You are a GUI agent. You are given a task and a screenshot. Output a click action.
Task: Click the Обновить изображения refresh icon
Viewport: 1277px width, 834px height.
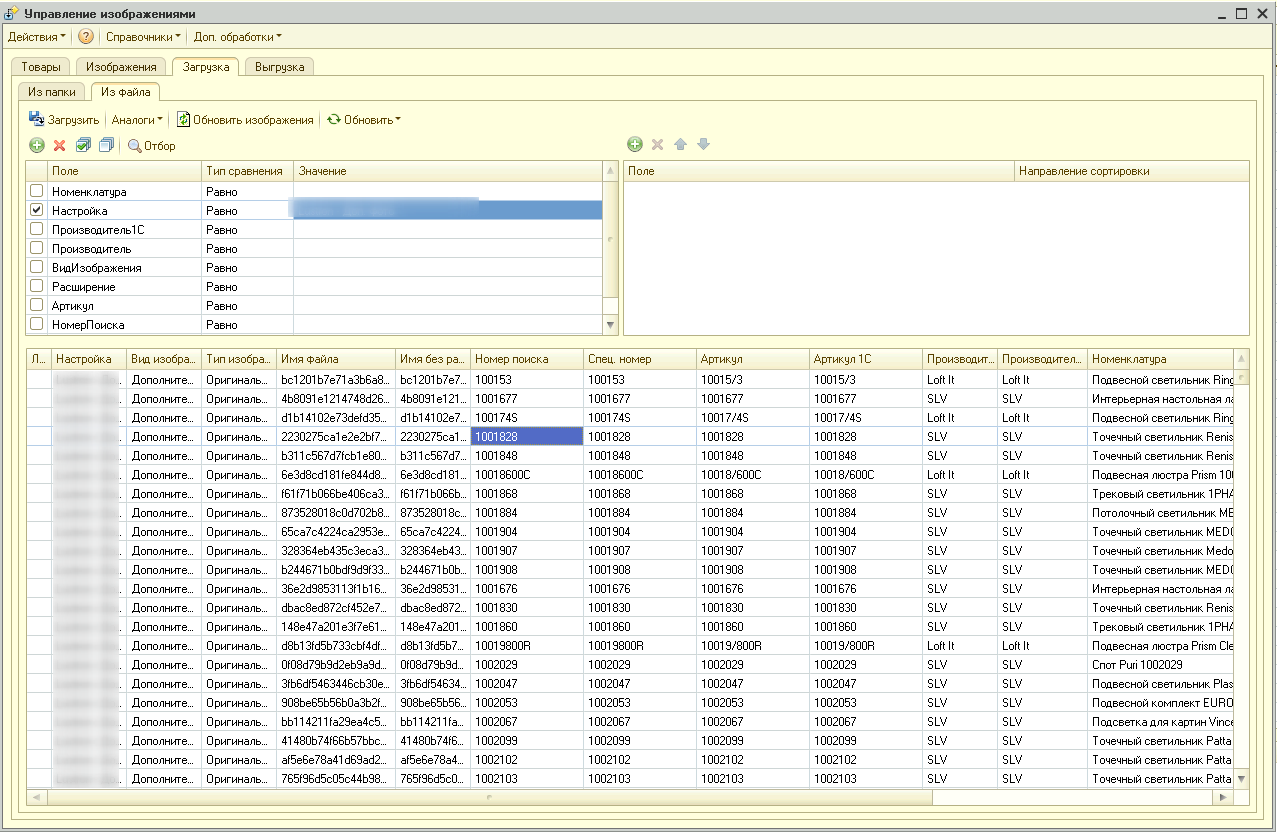coord(184,119)
